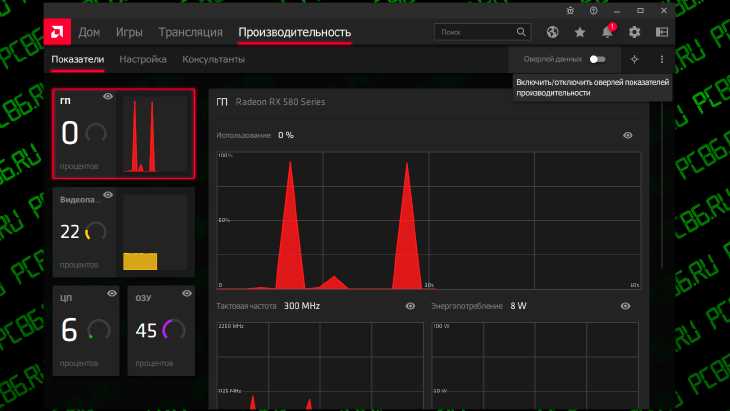Open the Игры tab
This screenshot has height=411, width=730.
(129, 32)
